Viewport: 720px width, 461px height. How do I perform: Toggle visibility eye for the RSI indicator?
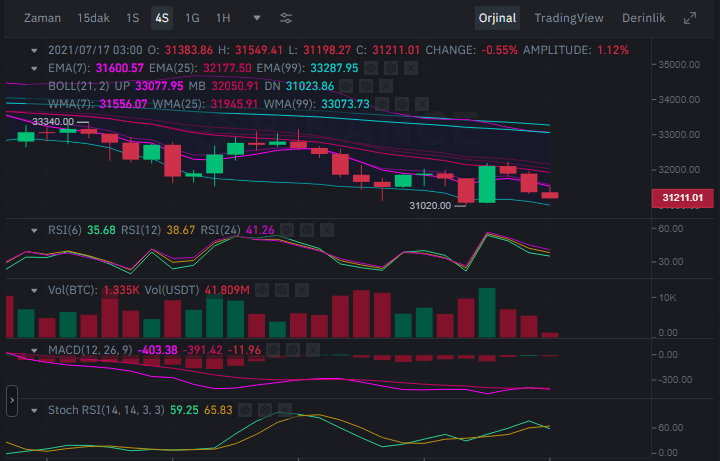point(287,230)
